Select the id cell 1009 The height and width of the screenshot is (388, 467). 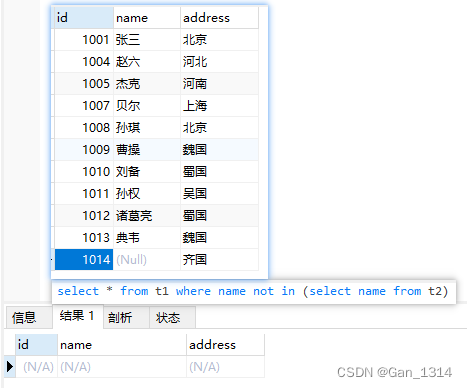84,150
